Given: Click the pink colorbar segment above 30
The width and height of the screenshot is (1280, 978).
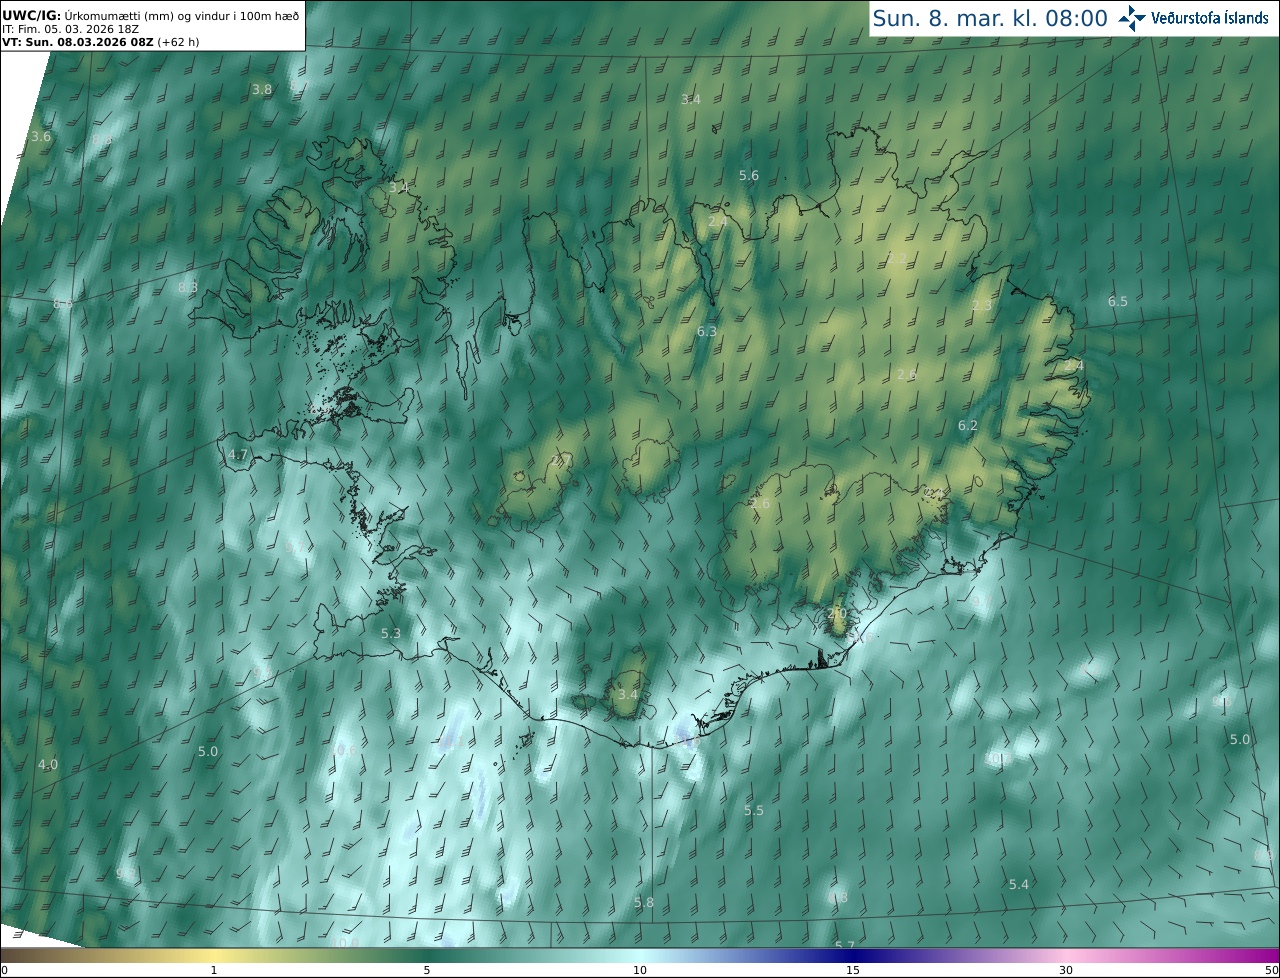Looking at the screenshot, I should (x=1066, y=955).
